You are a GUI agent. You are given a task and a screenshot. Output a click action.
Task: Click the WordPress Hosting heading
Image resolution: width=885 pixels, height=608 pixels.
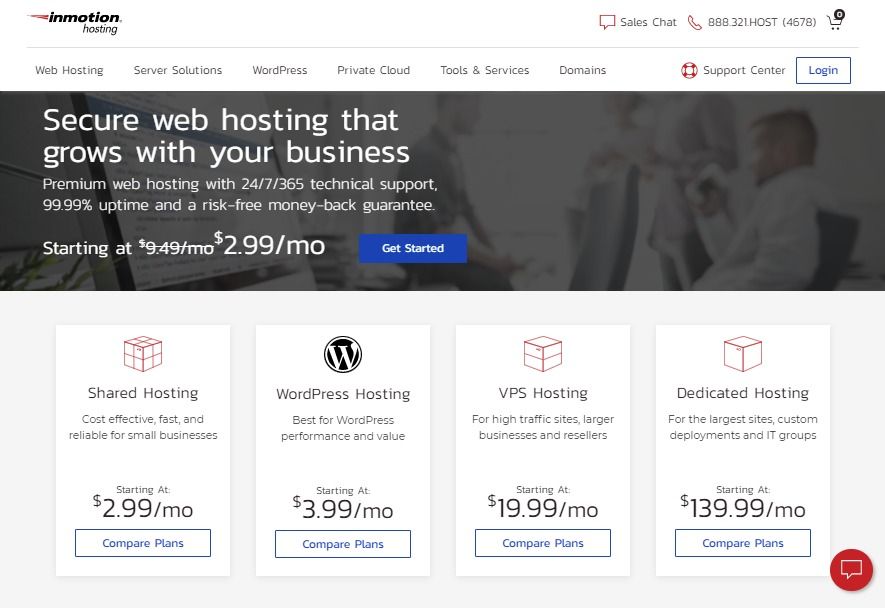coord(343,394)
